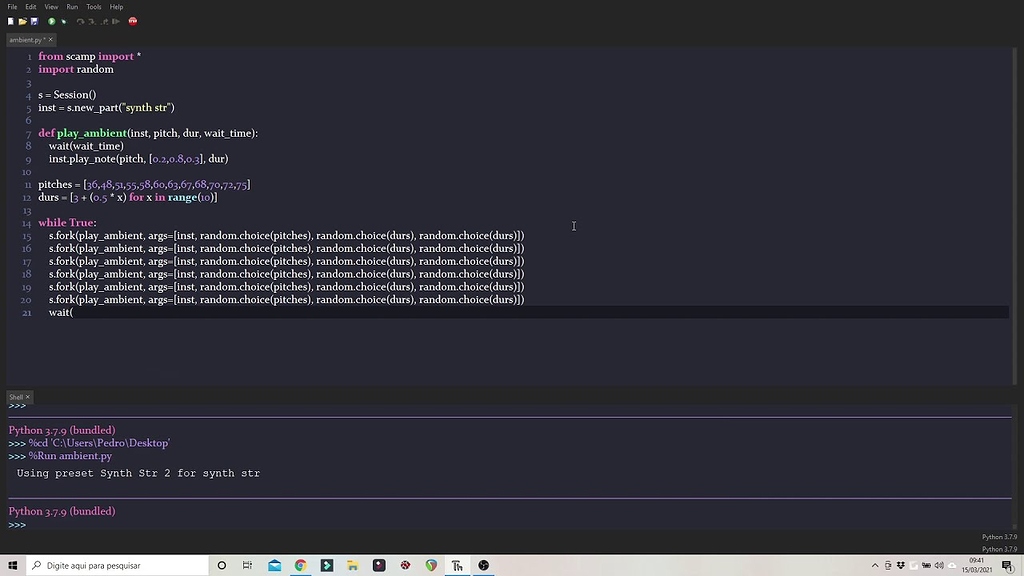
Task: Open the Help menu
Action: tap(116, 7)
